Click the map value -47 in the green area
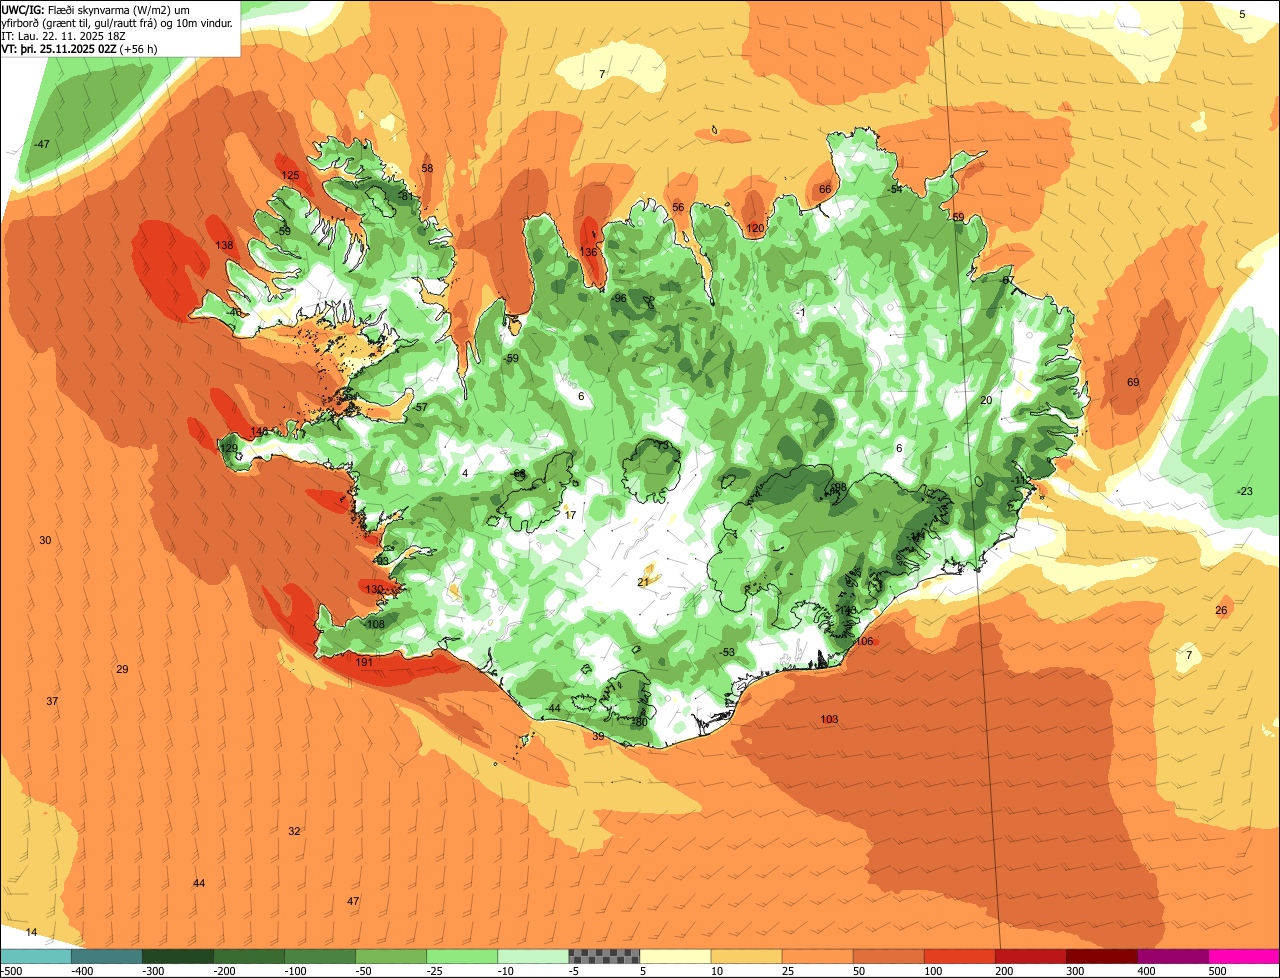 click(42, 145)
